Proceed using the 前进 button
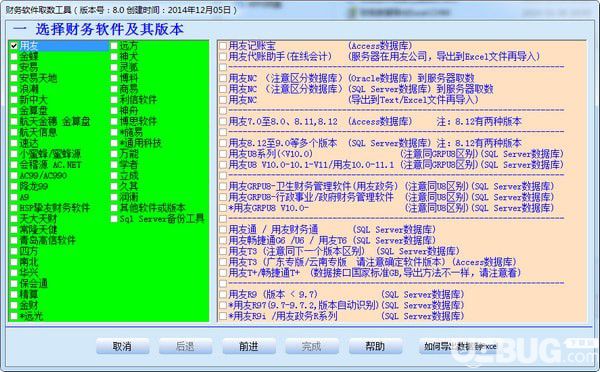The width and height of the screenshot is (600, 372). [249, 346]
